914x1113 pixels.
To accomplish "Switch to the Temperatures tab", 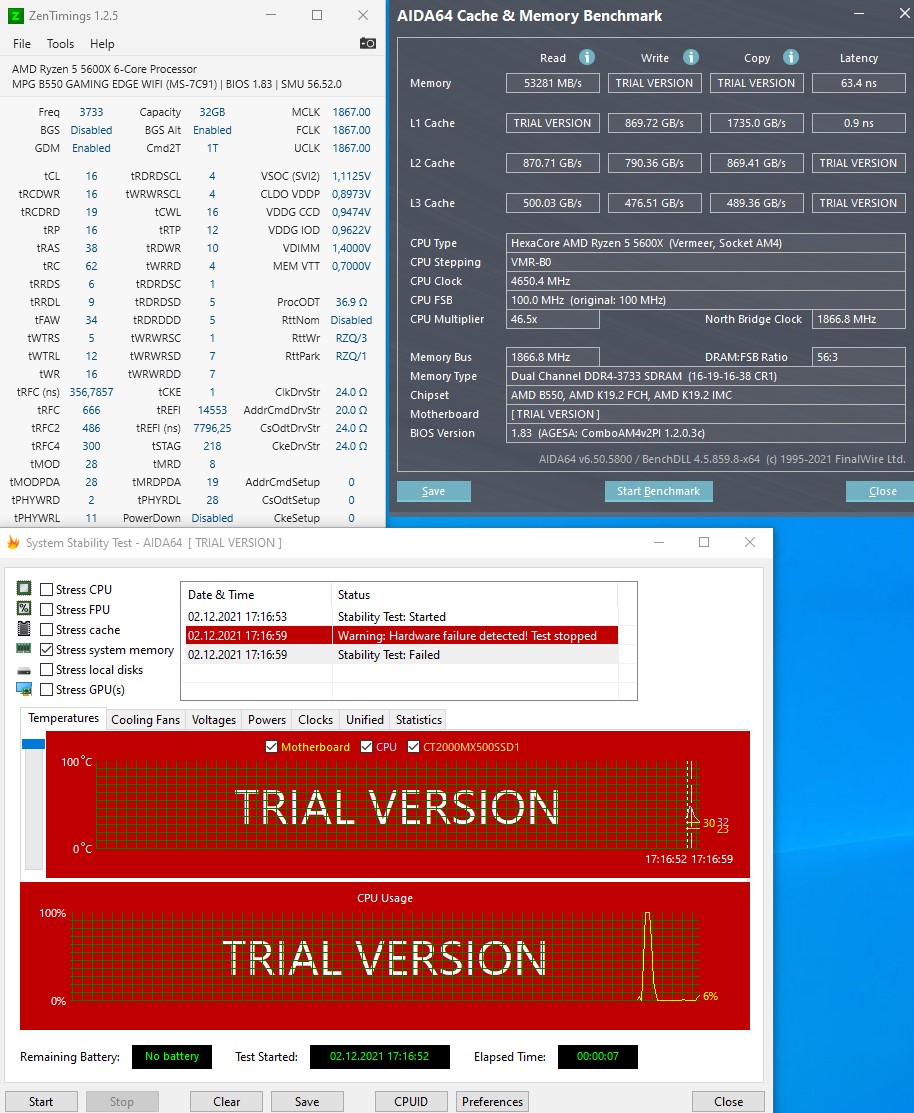I will coord(63,718).
